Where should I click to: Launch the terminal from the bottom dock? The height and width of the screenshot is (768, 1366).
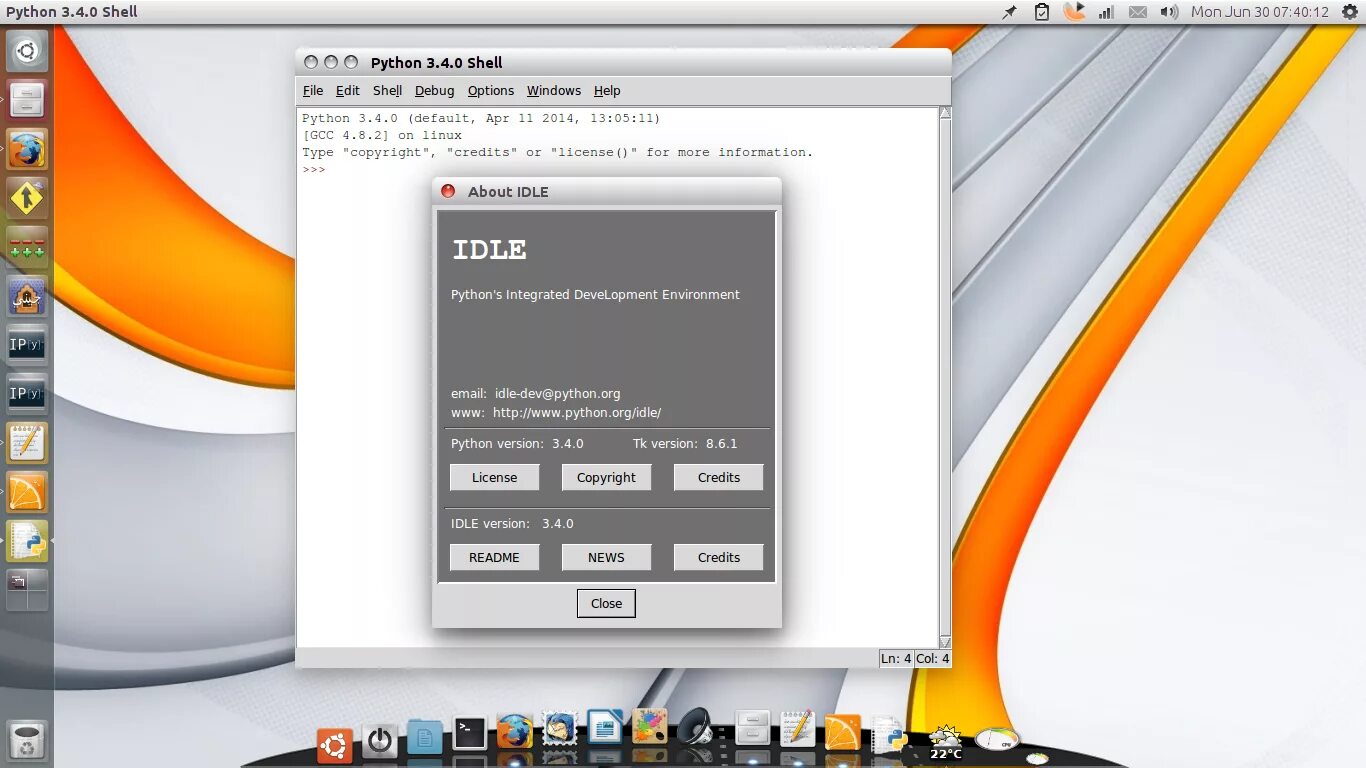click(470, 734)
